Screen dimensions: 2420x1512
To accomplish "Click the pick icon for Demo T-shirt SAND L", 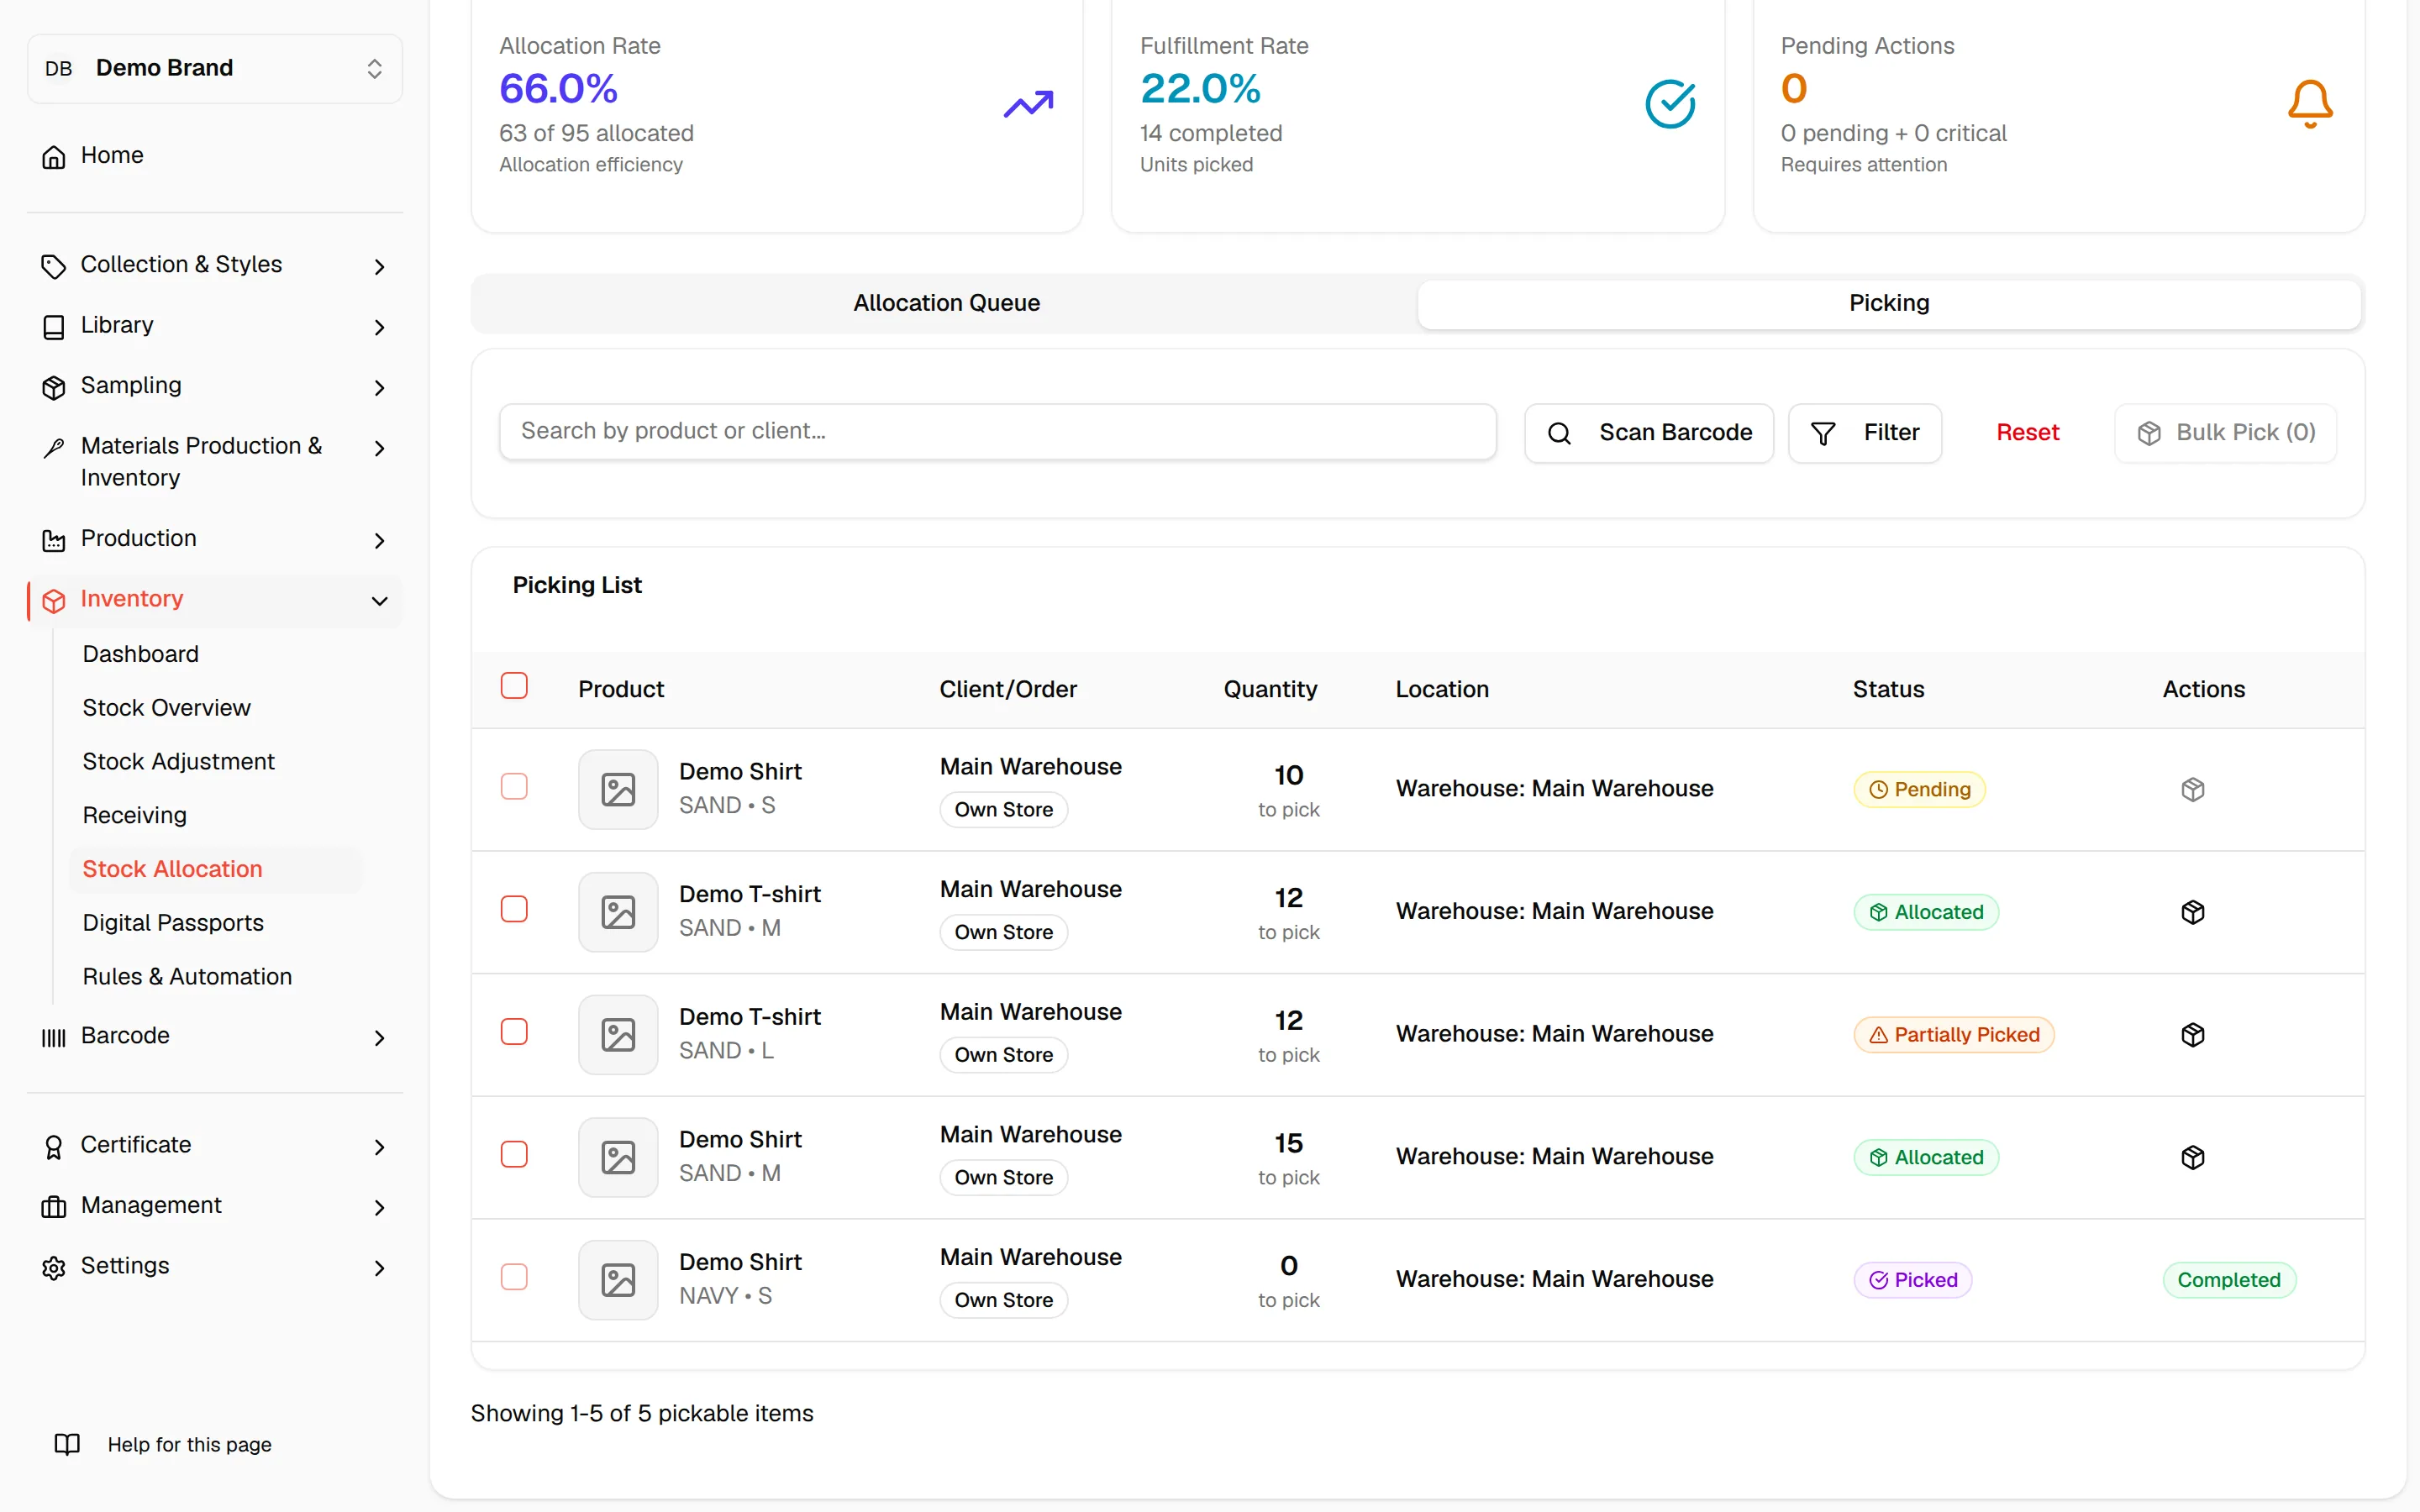I will (2192, 1034).
